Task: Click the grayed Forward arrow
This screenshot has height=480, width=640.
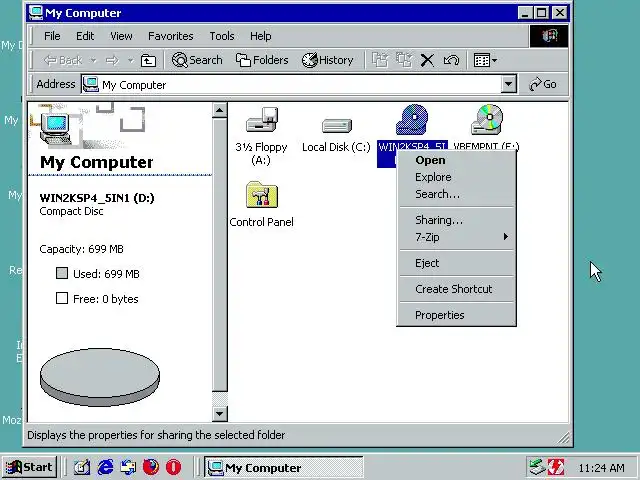Action: 112,60
